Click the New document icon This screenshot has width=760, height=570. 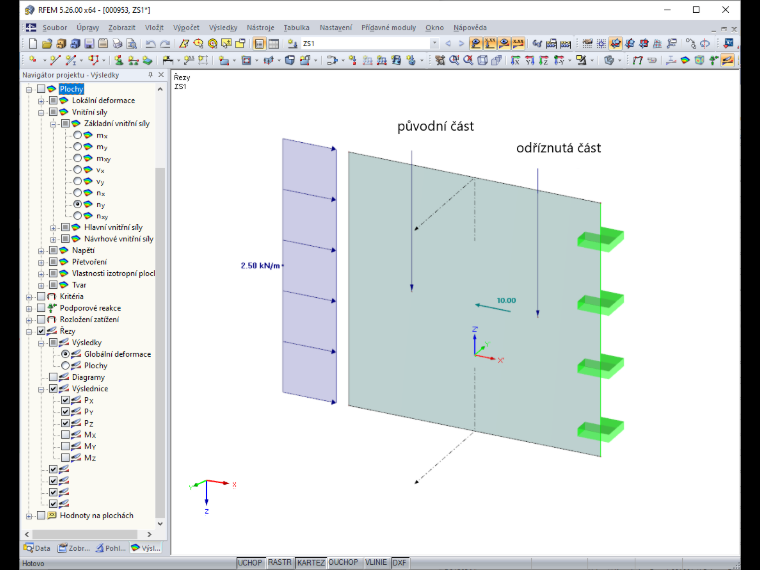(32, 44)
